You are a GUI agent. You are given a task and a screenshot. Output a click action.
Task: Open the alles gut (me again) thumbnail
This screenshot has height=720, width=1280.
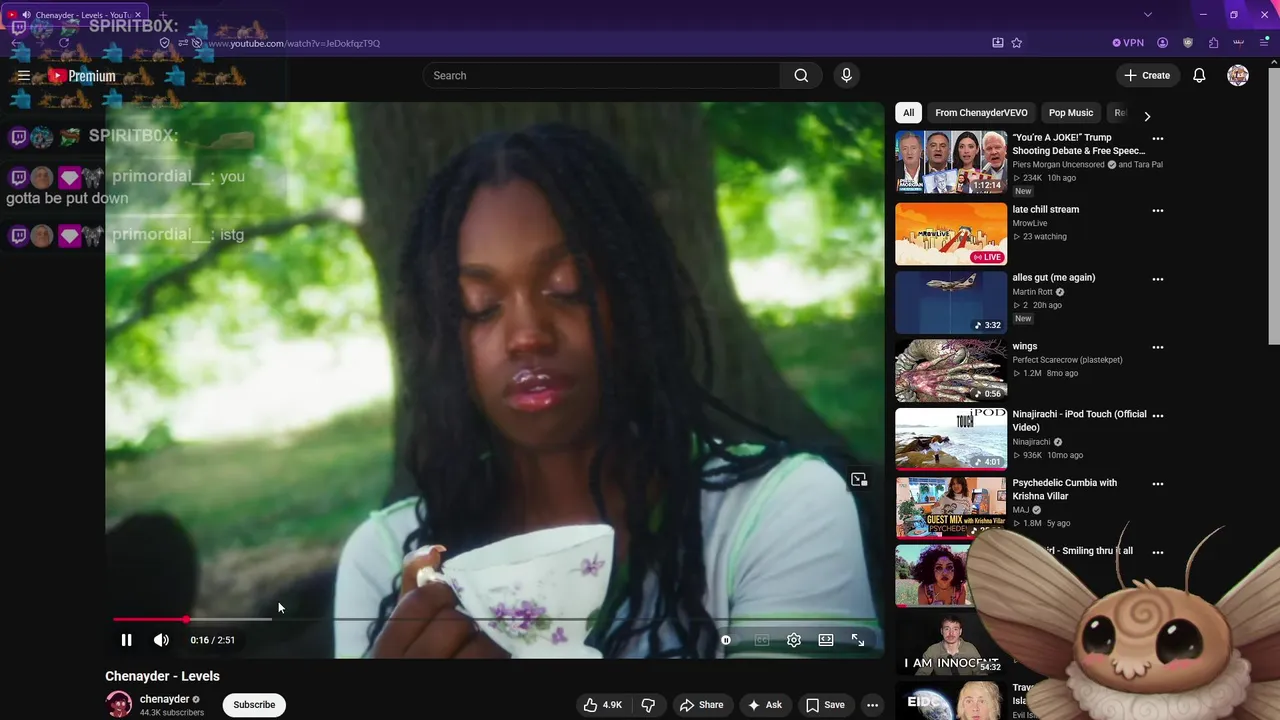pyautogui.click(x=951, y=302)
